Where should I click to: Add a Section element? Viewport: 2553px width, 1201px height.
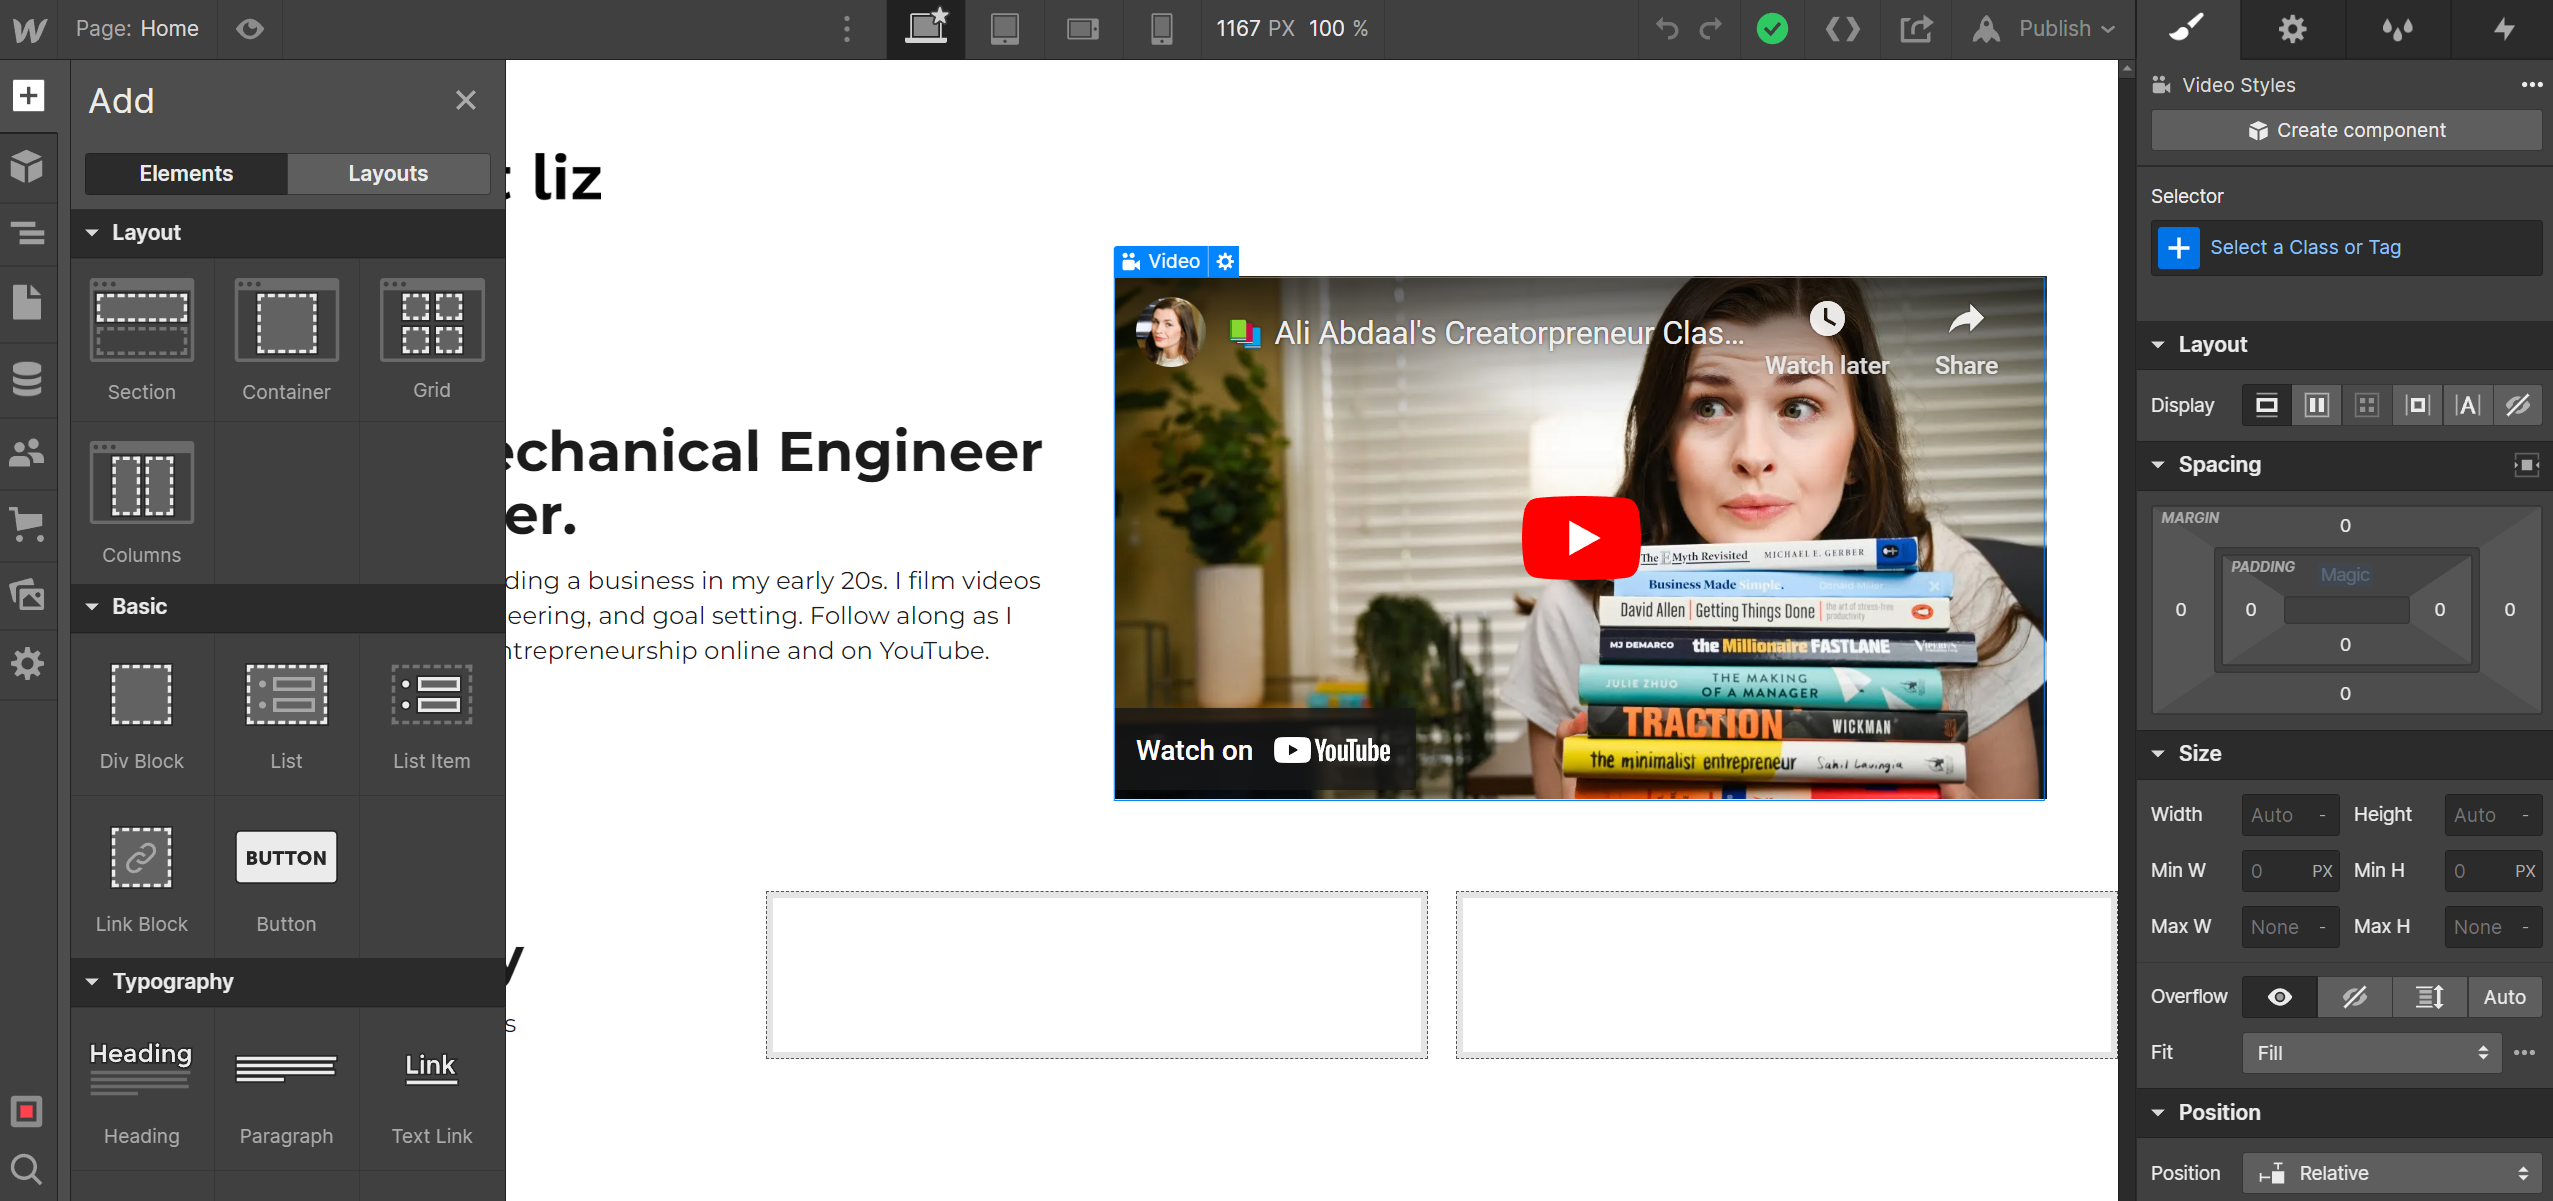(x=142, y=340)
